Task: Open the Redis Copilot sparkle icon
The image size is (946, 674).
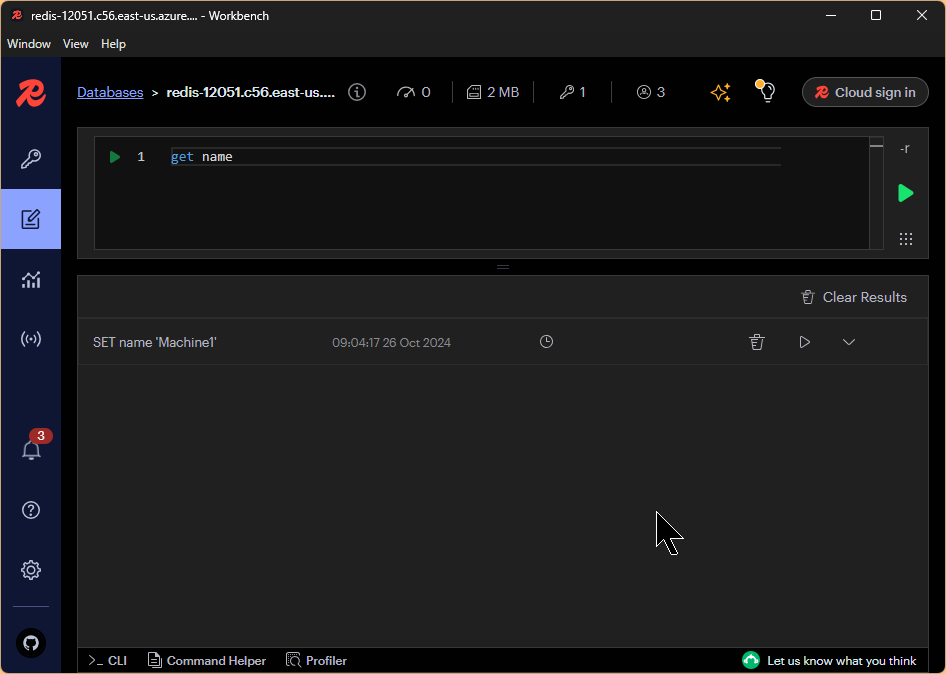Action: pos(721,92)
